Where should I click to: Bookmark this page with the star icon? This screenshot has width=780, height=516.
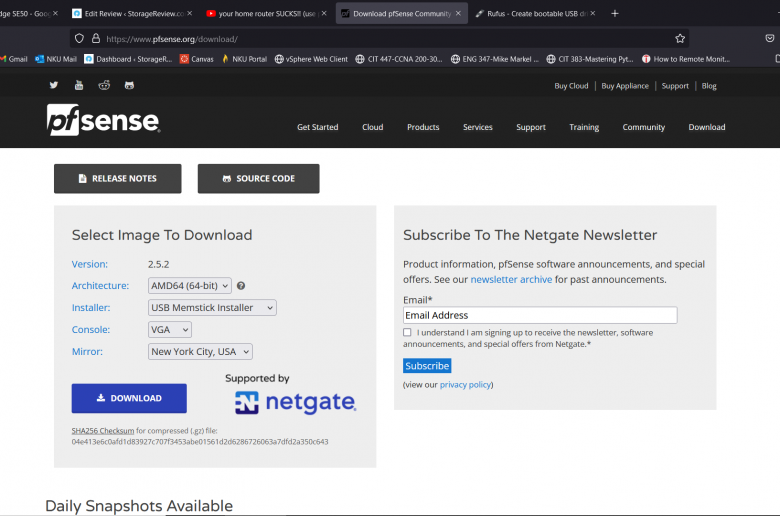click(680, 39)
